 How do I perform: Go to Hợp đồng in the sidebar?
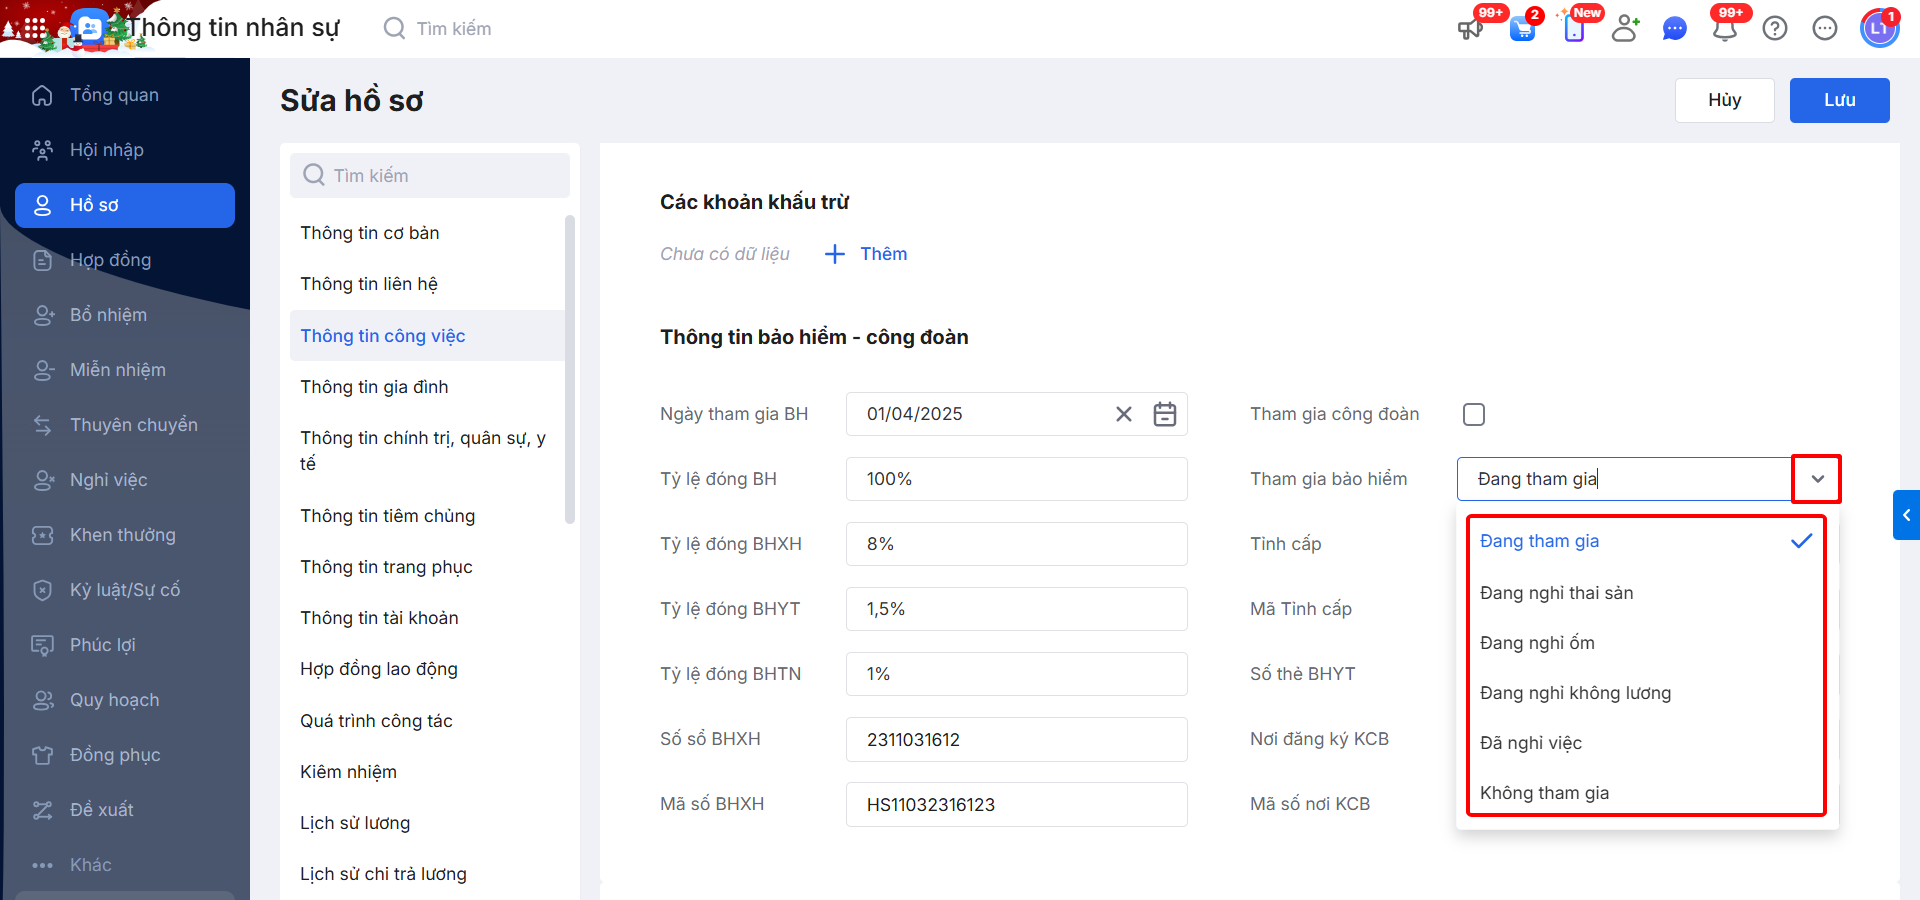[110, 260]
